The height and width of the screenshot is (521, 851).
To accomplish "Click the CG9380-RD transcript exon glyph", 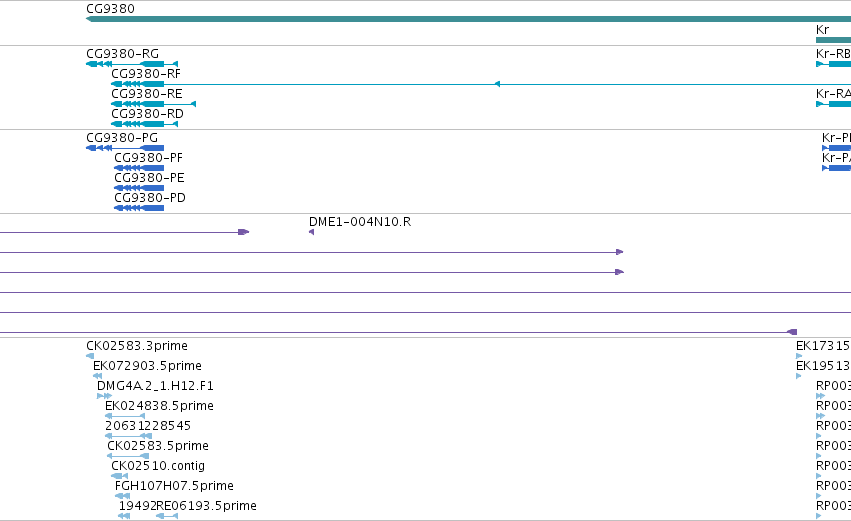I will (144, 124).
